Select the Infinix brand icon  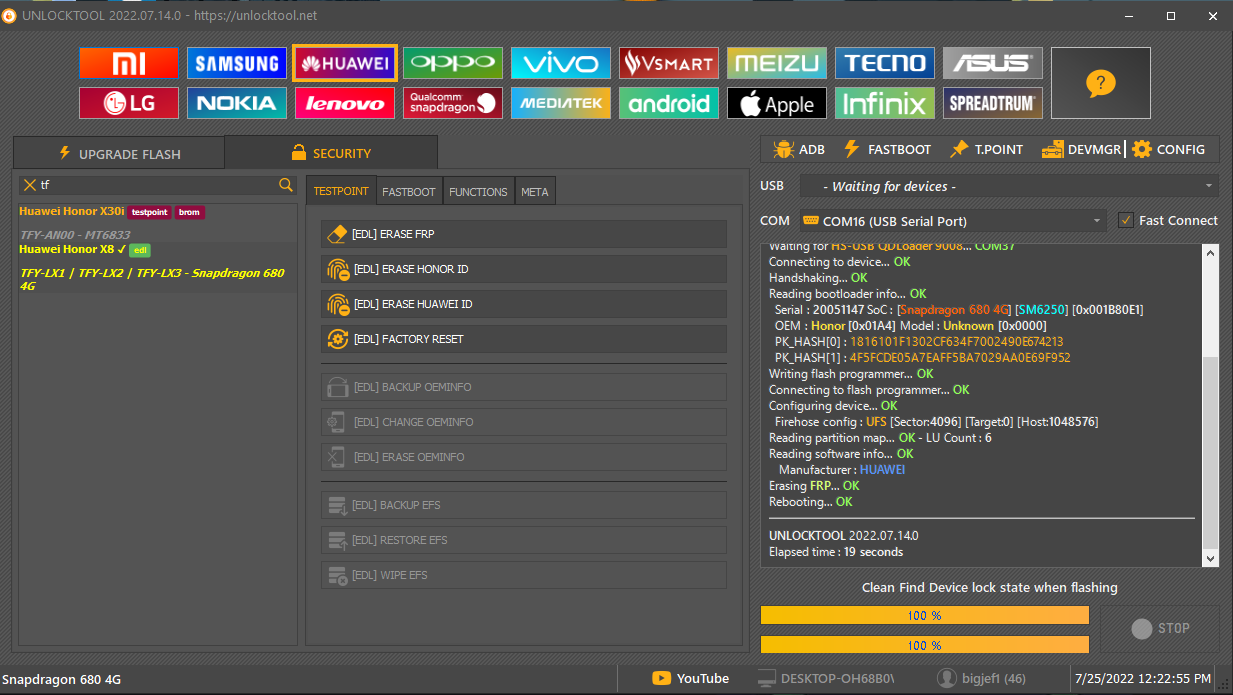tap(885, 103)
